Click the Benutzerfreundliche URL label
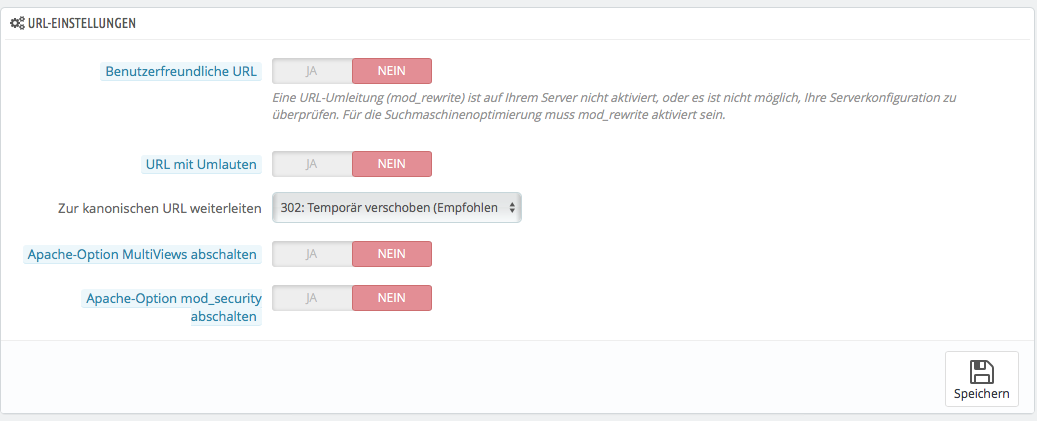This screenshot has height=421, width=1037. [181, 71]
